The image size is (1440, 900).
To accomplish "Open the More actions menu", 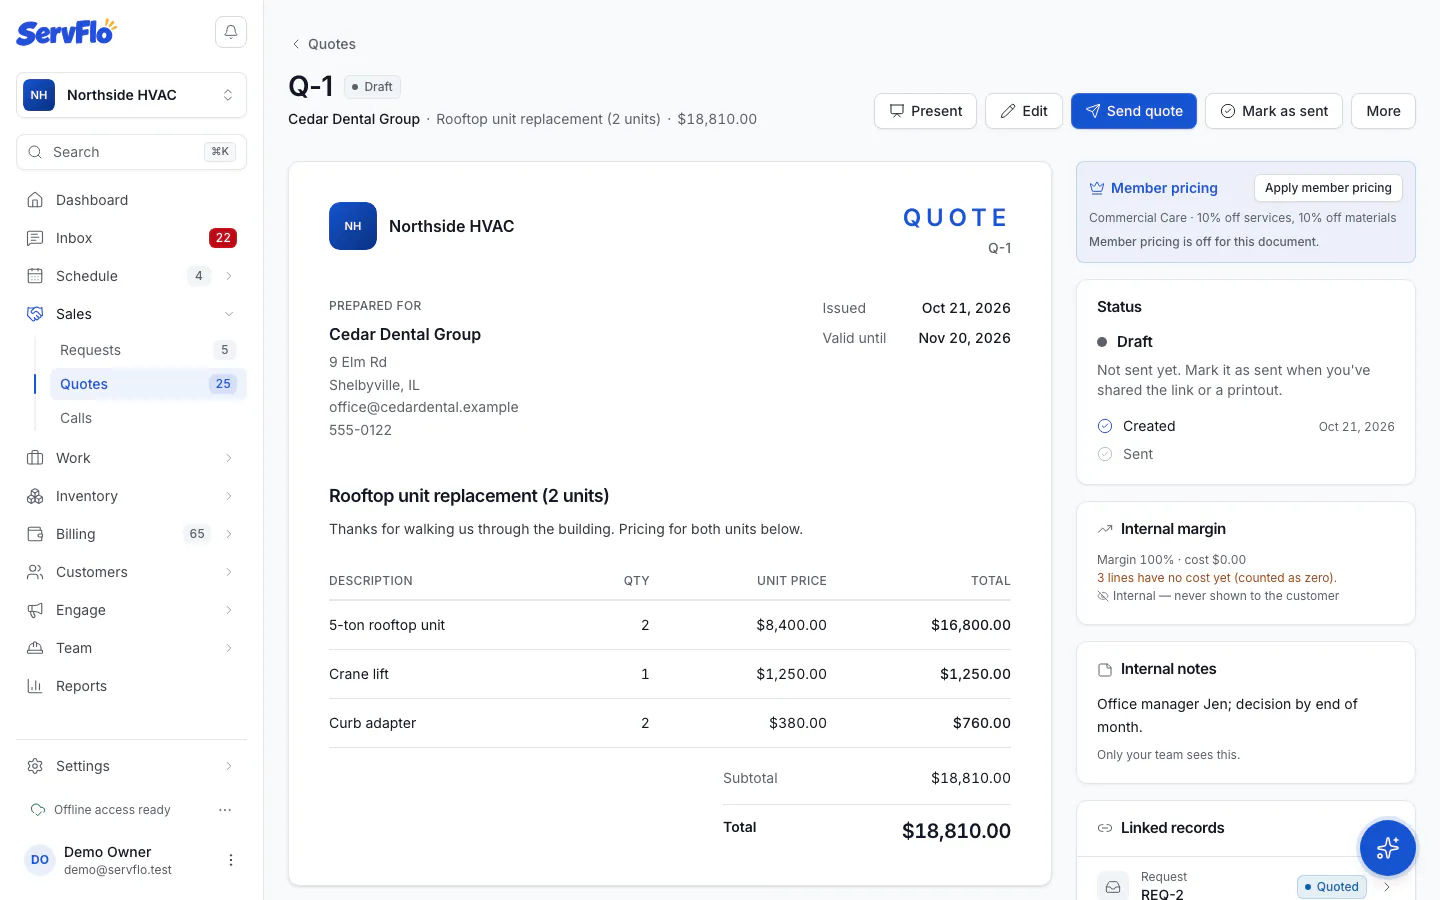I will pyautogui.click(x=1383, y=111).
